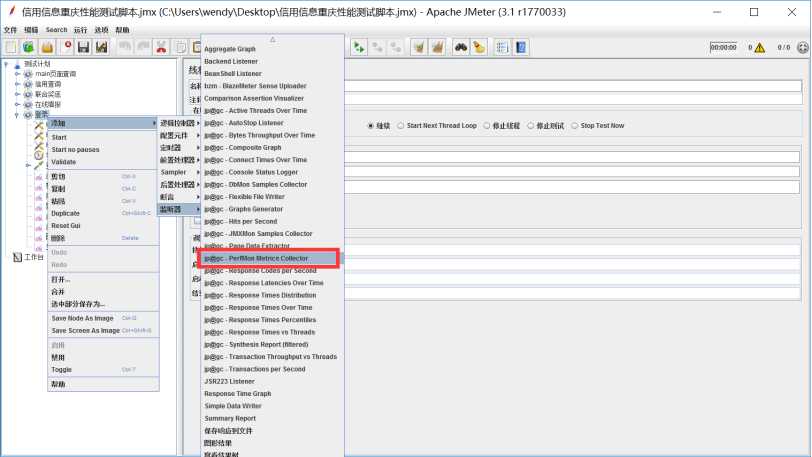Click the elapsed time 00:00:00 field
Viewport: 812px width, 457px height.
(x=723, y=48)
